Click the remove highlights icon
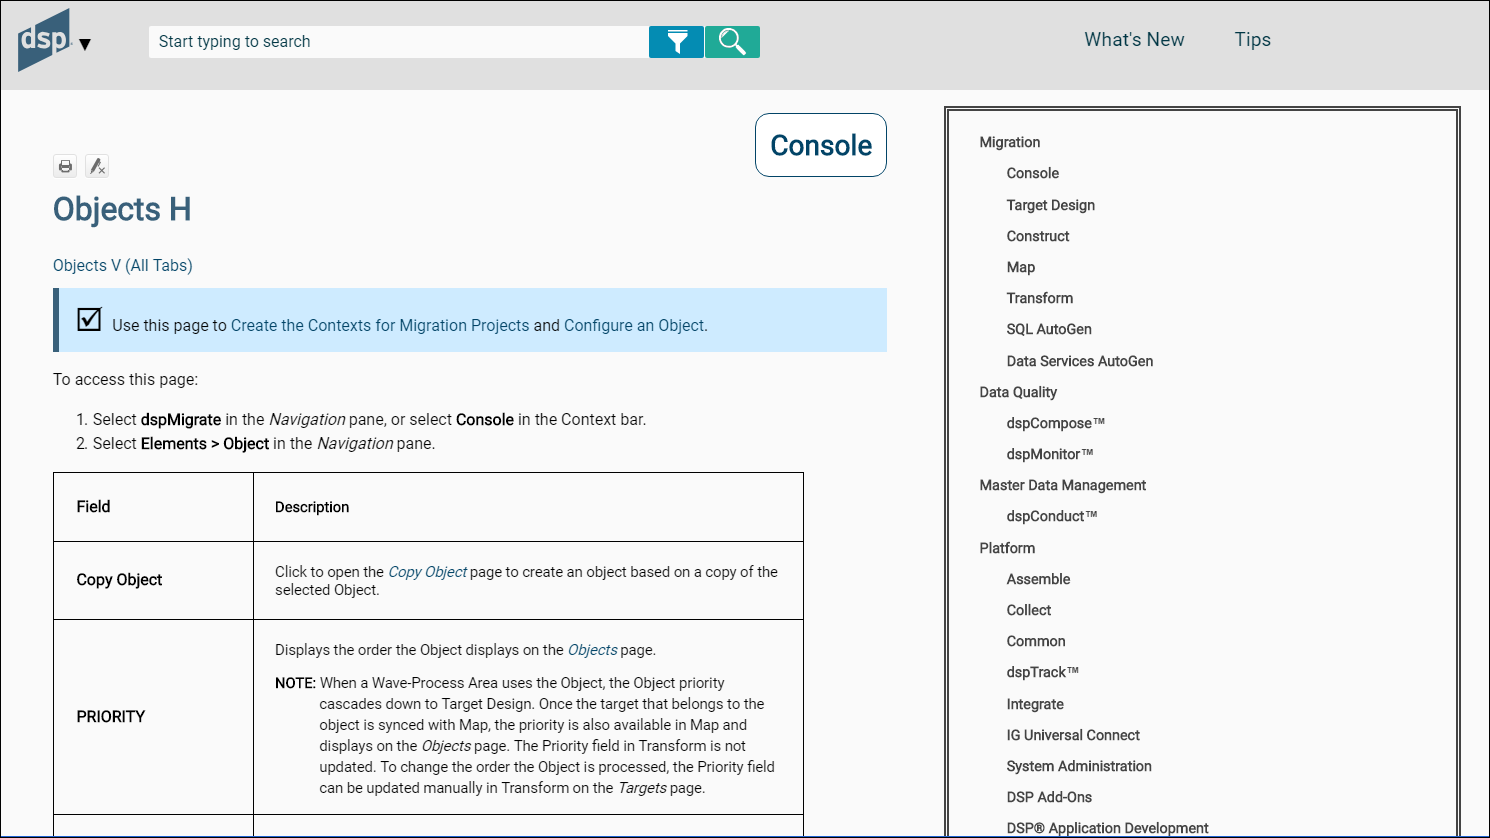 (x=97, y=166)
